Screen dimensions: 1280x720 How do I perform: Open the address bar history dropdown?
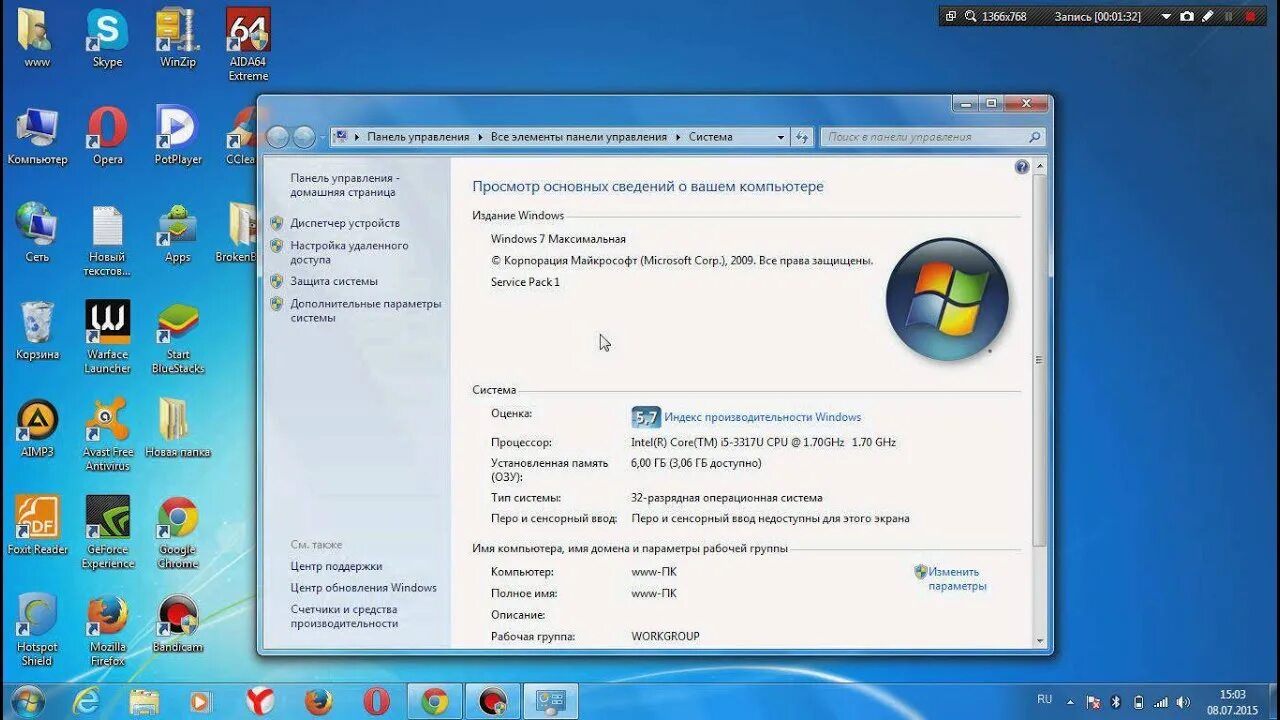tap(781, 137)
